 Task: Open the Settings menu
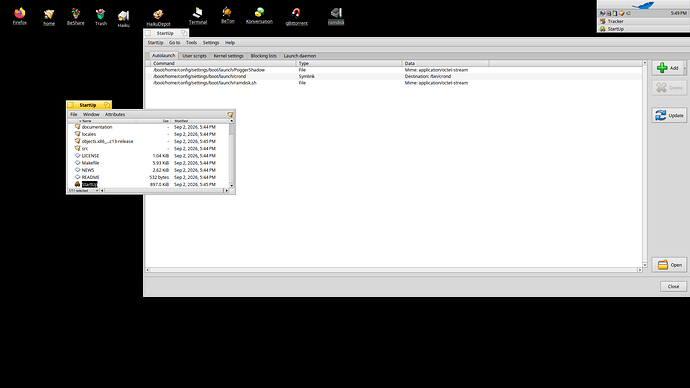211,43
